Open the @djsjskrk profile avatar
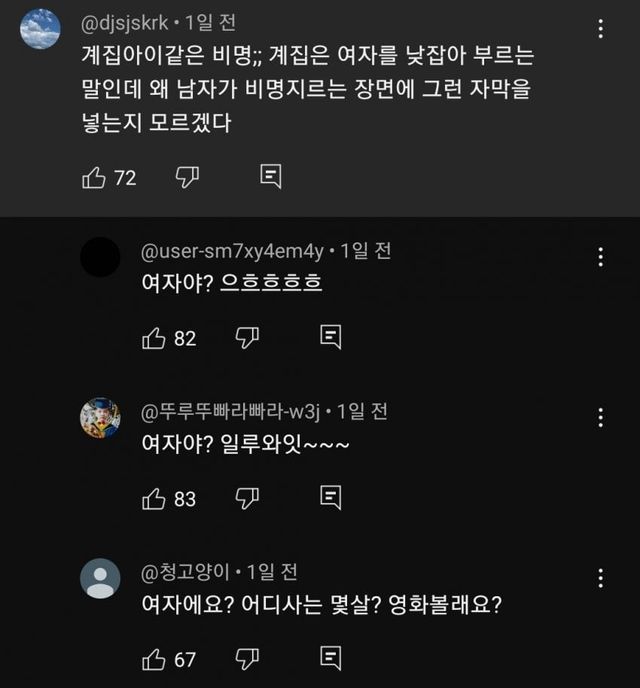 click(40, 28)
